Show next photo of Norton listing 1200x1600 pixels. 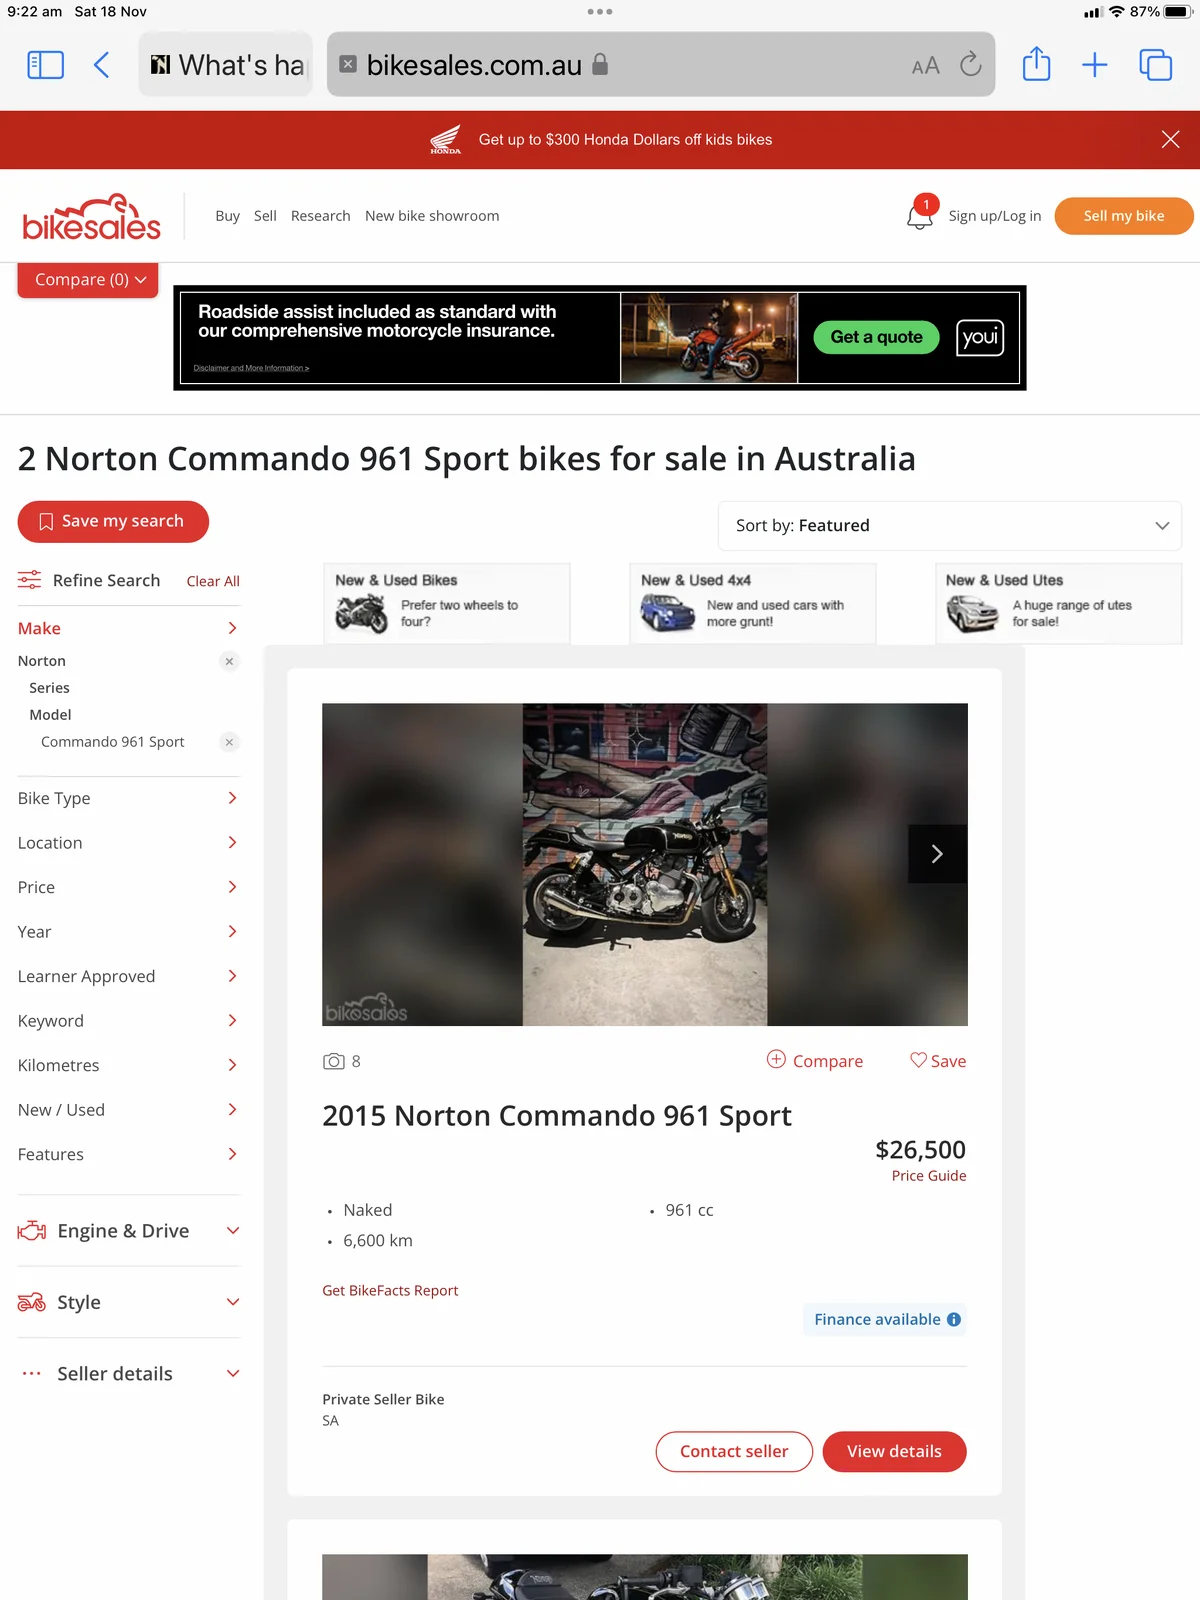(x=937, y=854)
